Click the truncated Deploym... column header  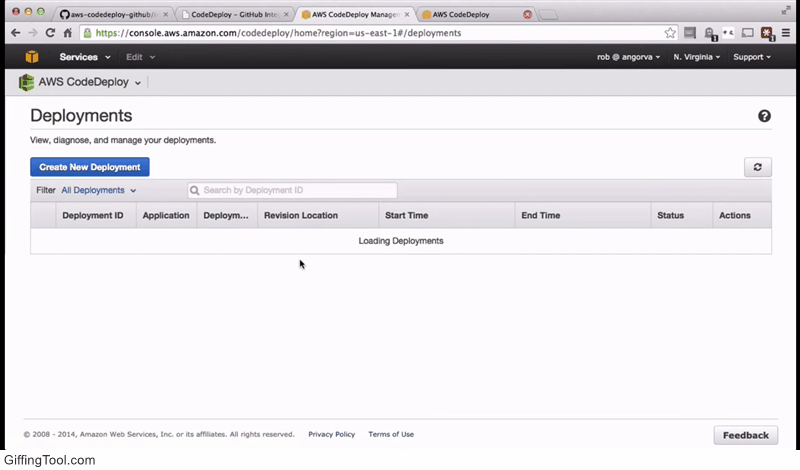pyautogui.click(x=226, y=215)
